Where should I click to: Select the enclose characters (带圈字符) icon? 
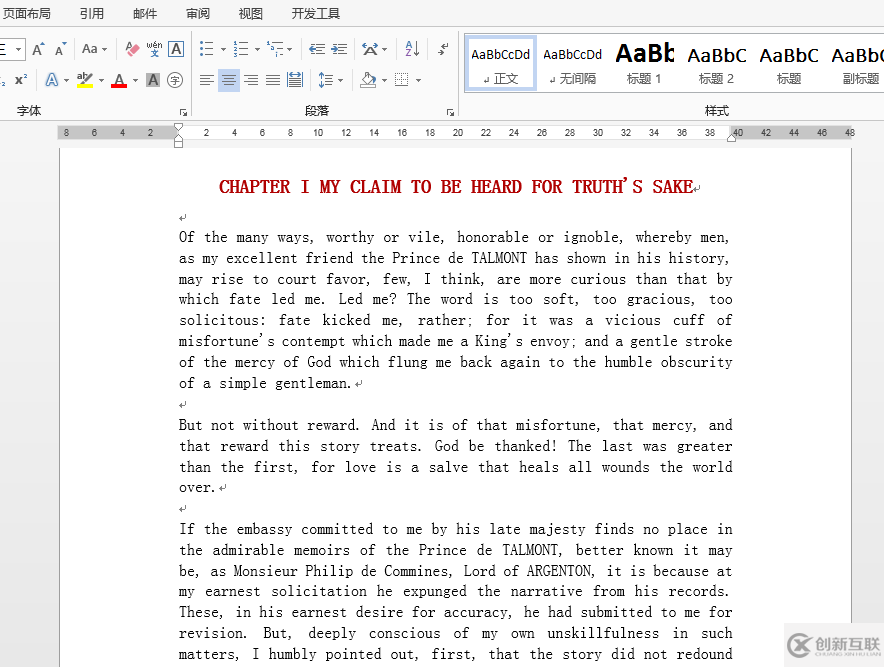pyautogui.click(x=175, y=80)
